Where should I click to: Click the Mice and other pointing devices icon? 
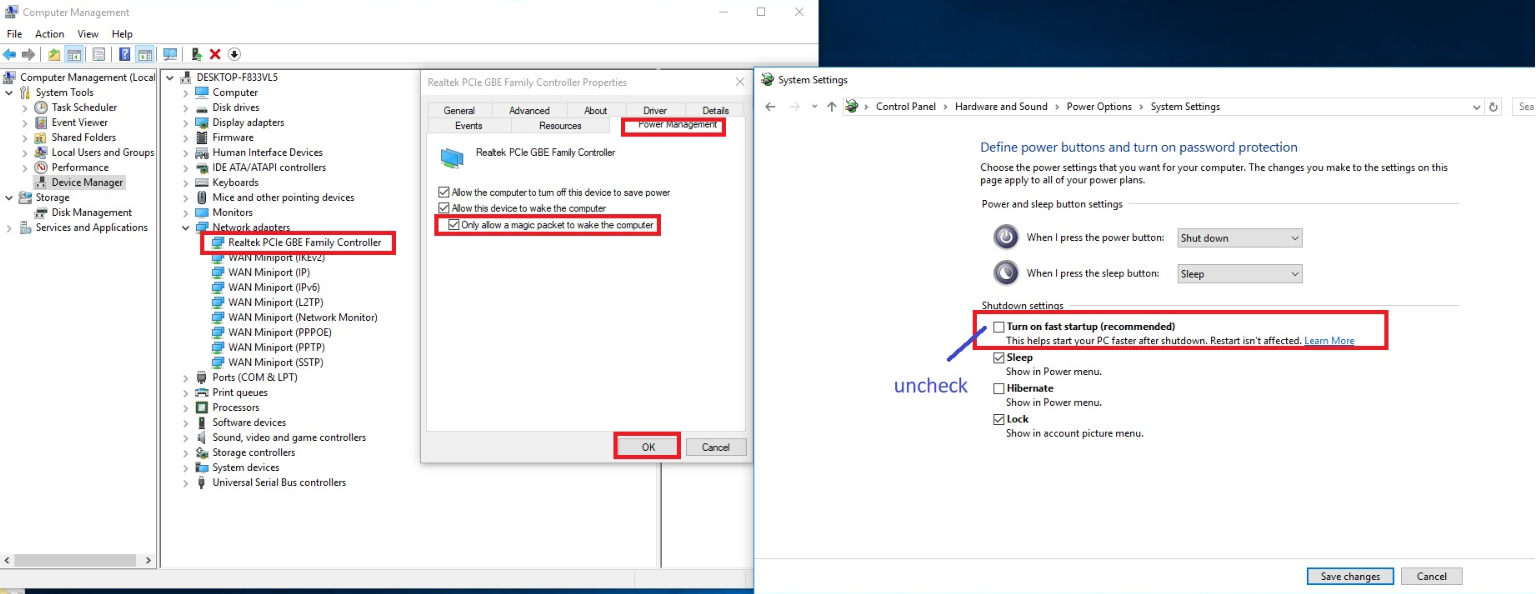(202, 197)
